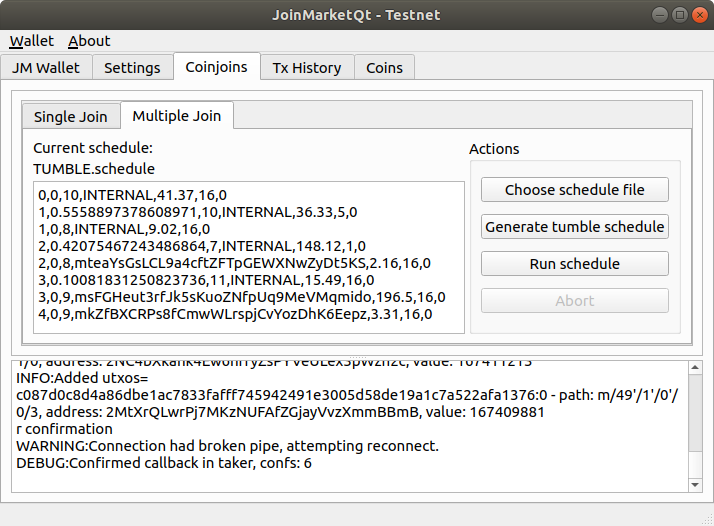The image size is (714, 526).
Task: Open the About menu
Action: click(89, 41)
